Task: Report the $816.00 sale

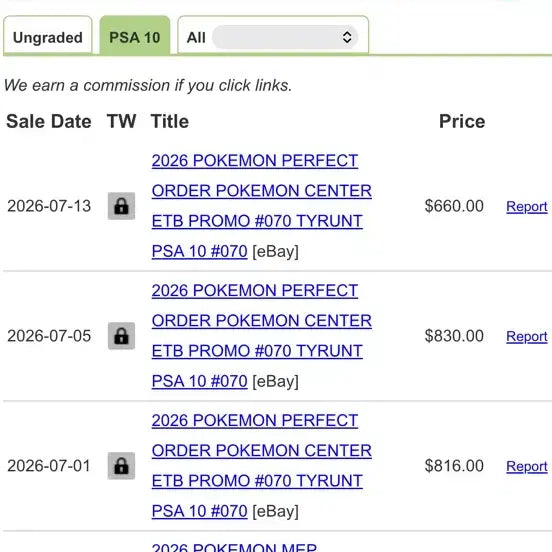Action: [x=527, y=466]
